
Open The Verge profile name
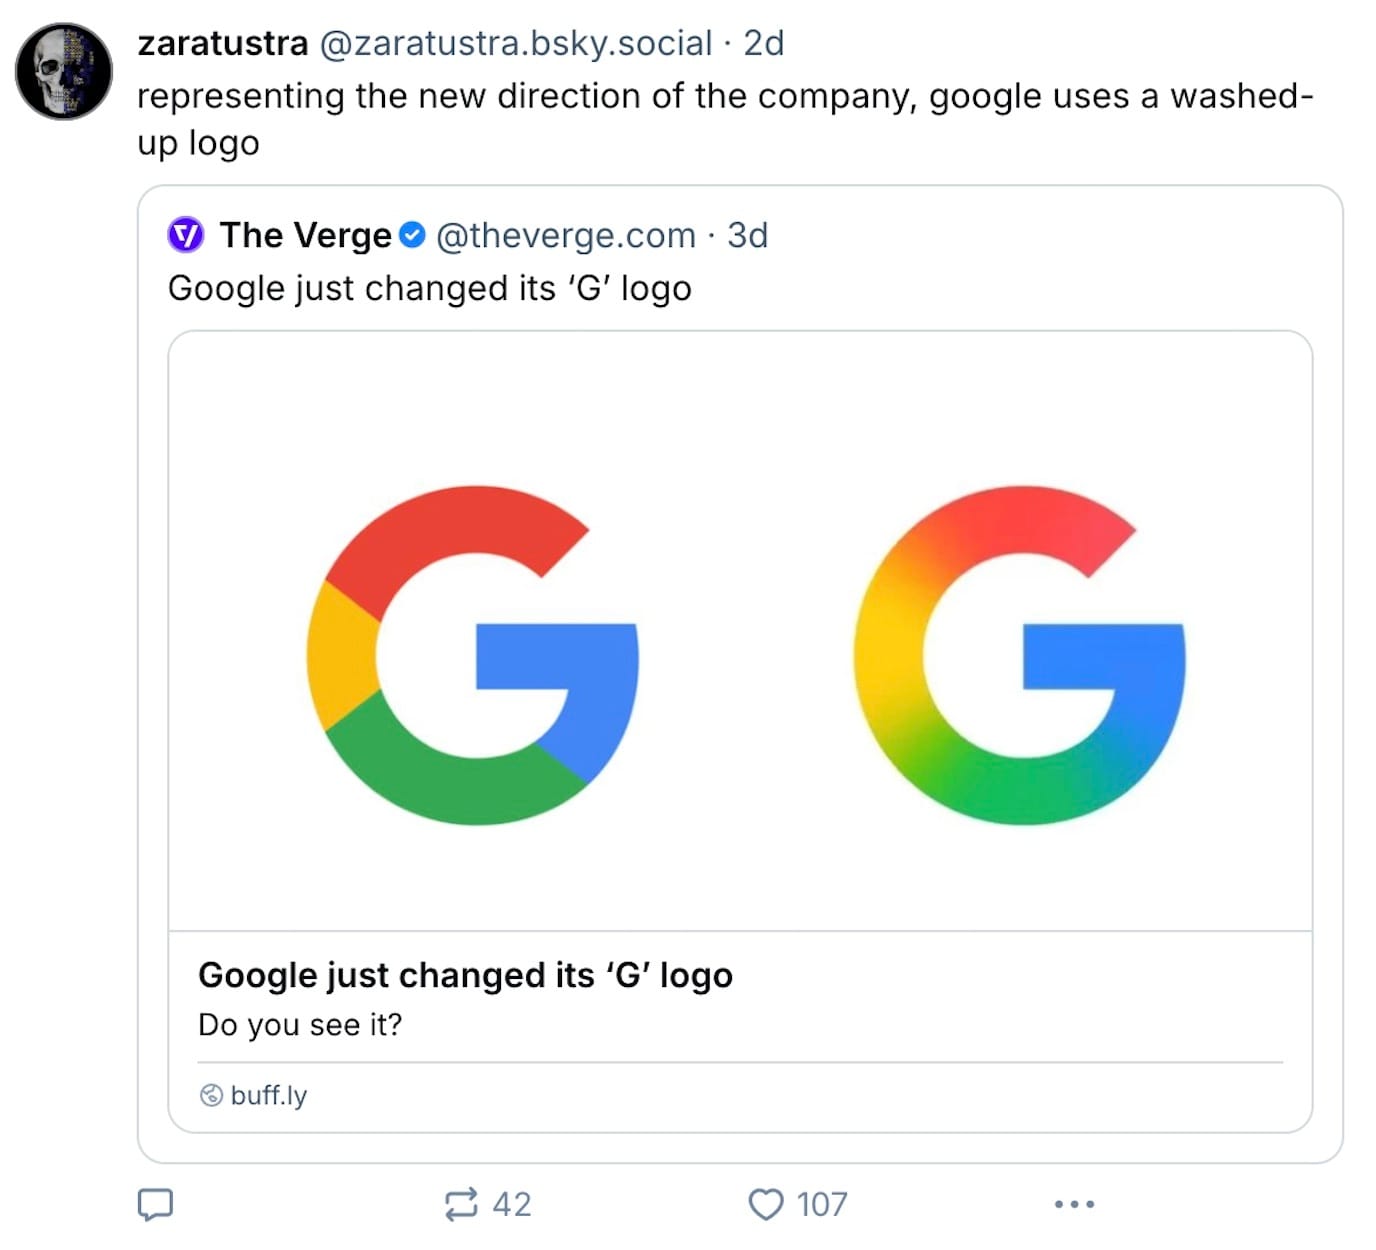(305, 235)
